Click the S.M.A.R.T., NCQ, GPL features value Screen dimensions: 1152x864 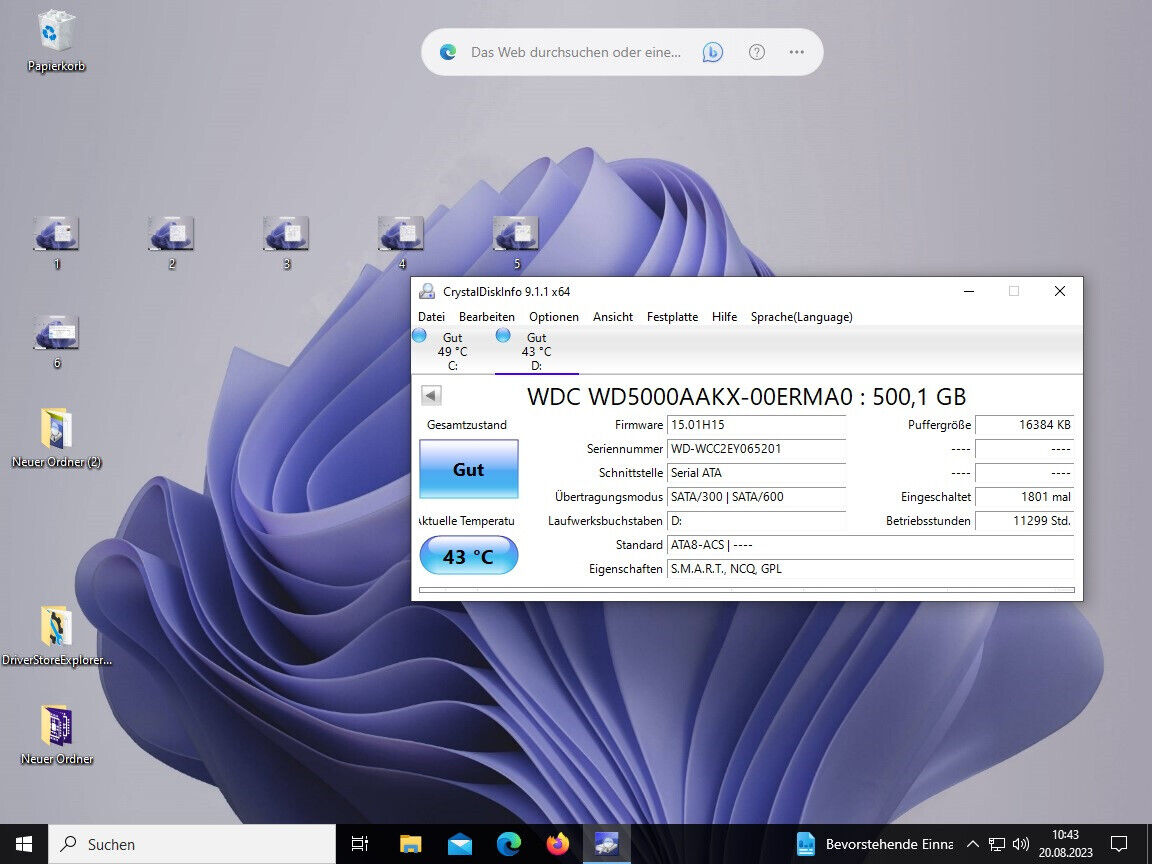[x=870, y=569]
